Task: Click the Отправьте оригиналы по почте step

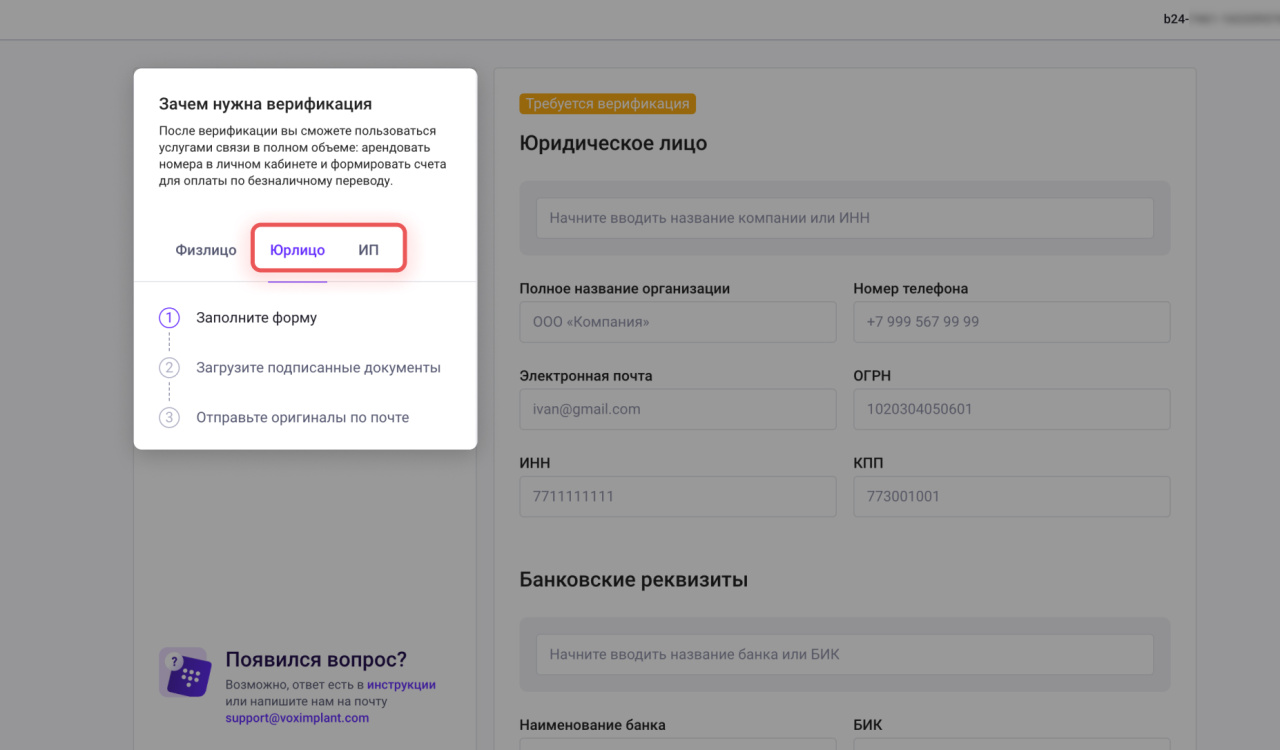Action: pyautogui.click(x=302, y=418)
